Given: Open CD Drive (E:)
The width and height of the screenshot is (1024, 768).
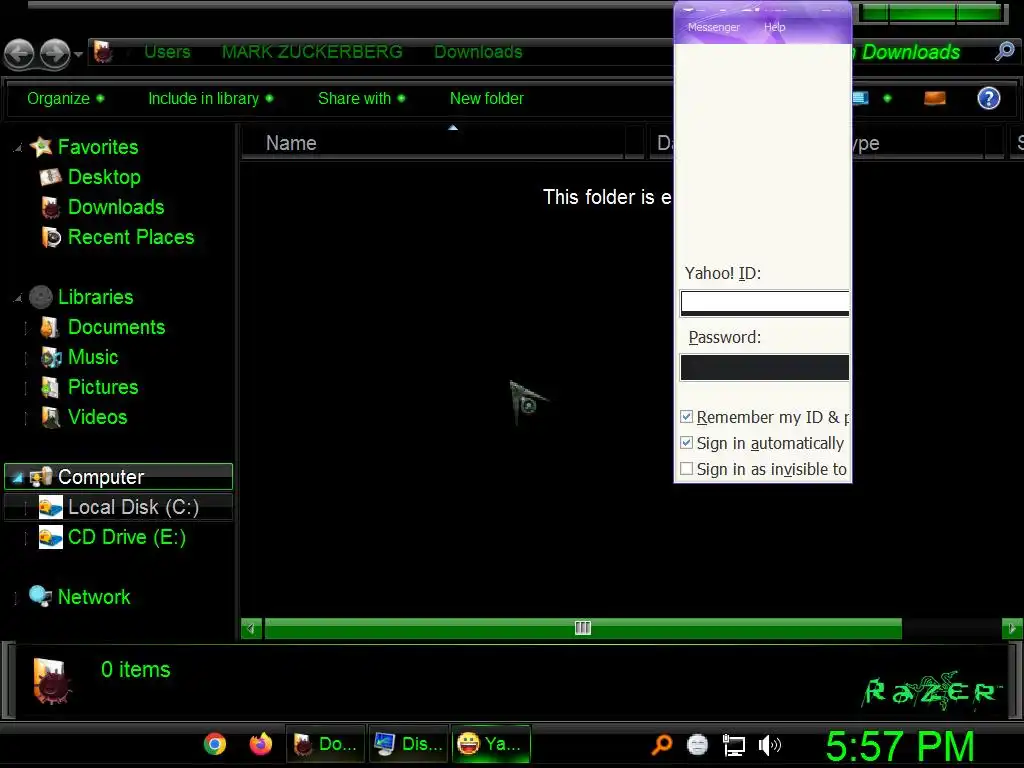Looking at the screenshot, I should 127,537.
